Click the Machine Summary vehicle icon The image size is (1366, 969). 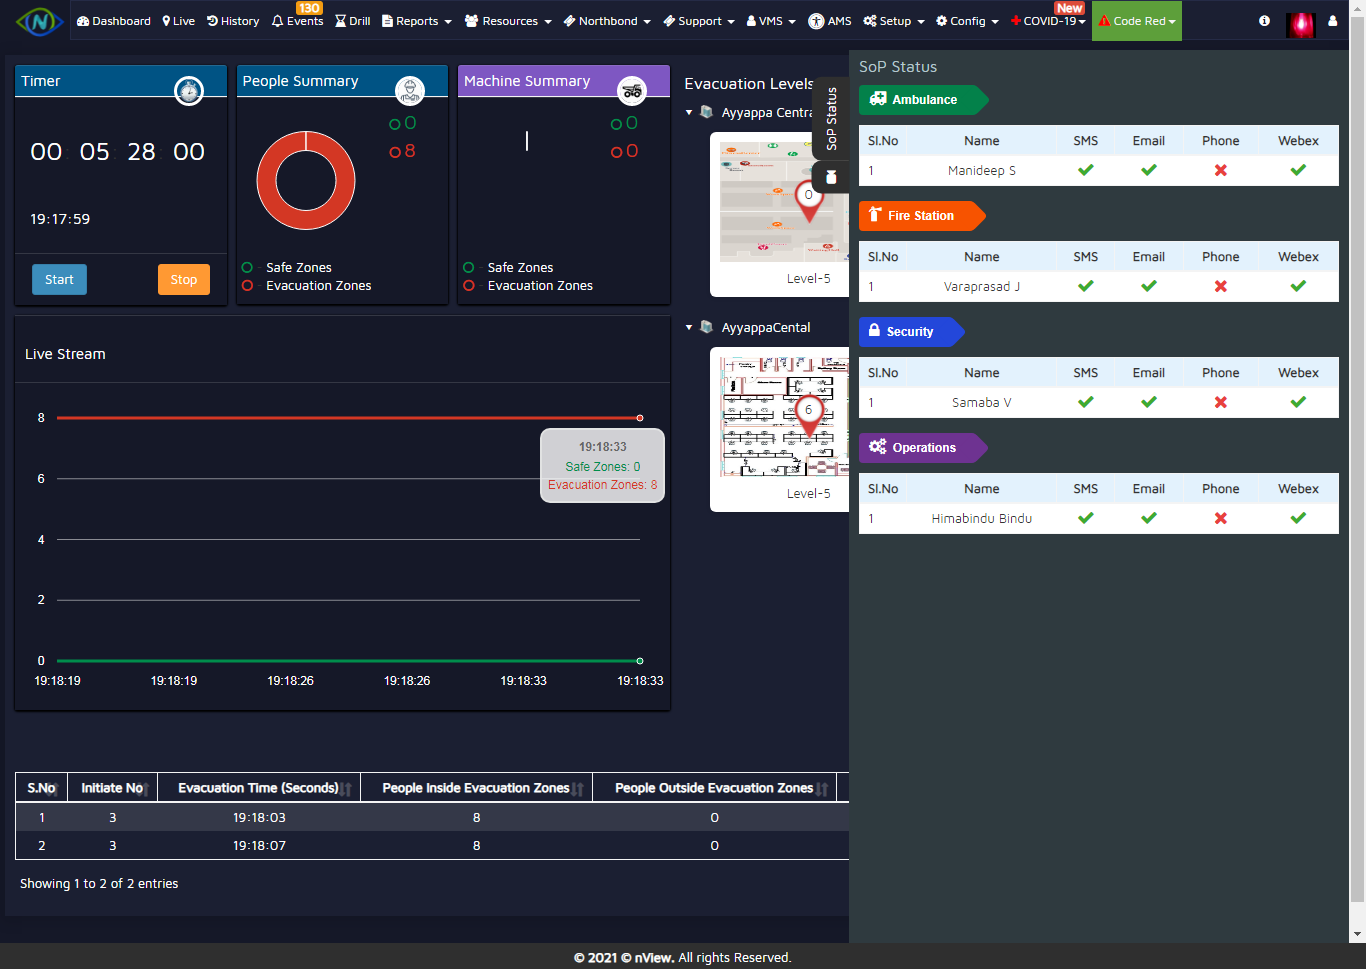coord(632,91)
